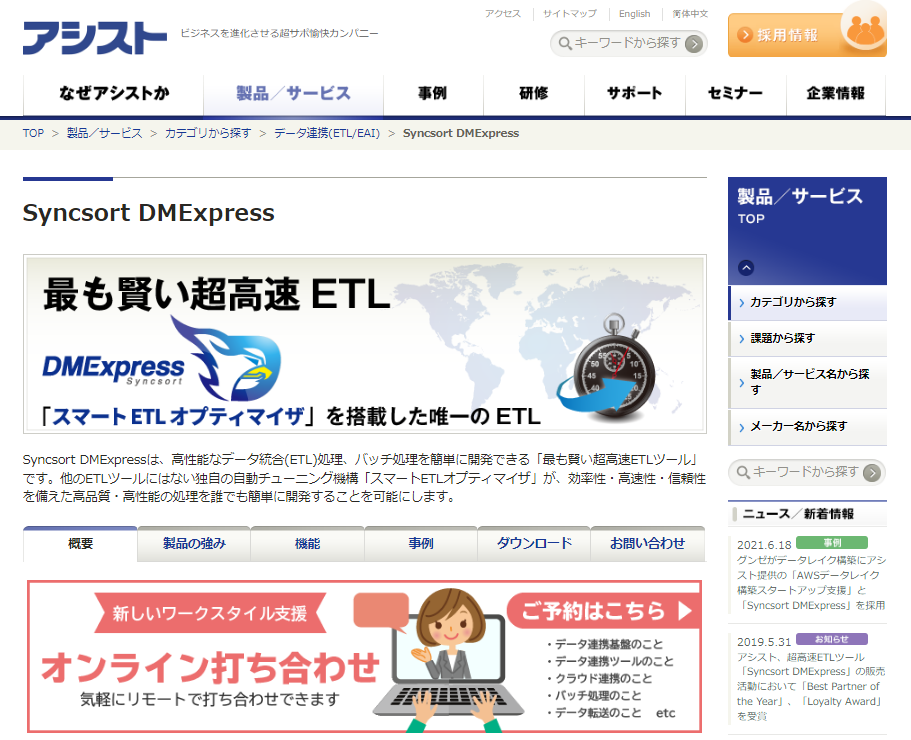Go to 製品/サービス breadcrumb
This screenshot has width=911, height=740.
105,134
